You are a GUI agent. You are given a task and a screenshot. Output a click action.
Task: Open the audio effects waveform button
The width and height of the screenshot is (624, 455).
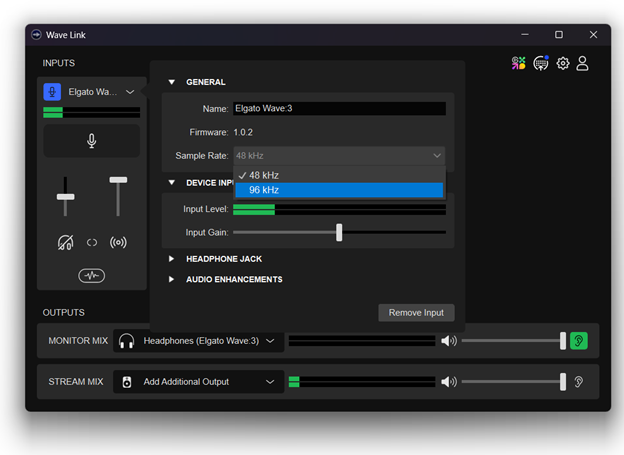click(x=91, y=275)
